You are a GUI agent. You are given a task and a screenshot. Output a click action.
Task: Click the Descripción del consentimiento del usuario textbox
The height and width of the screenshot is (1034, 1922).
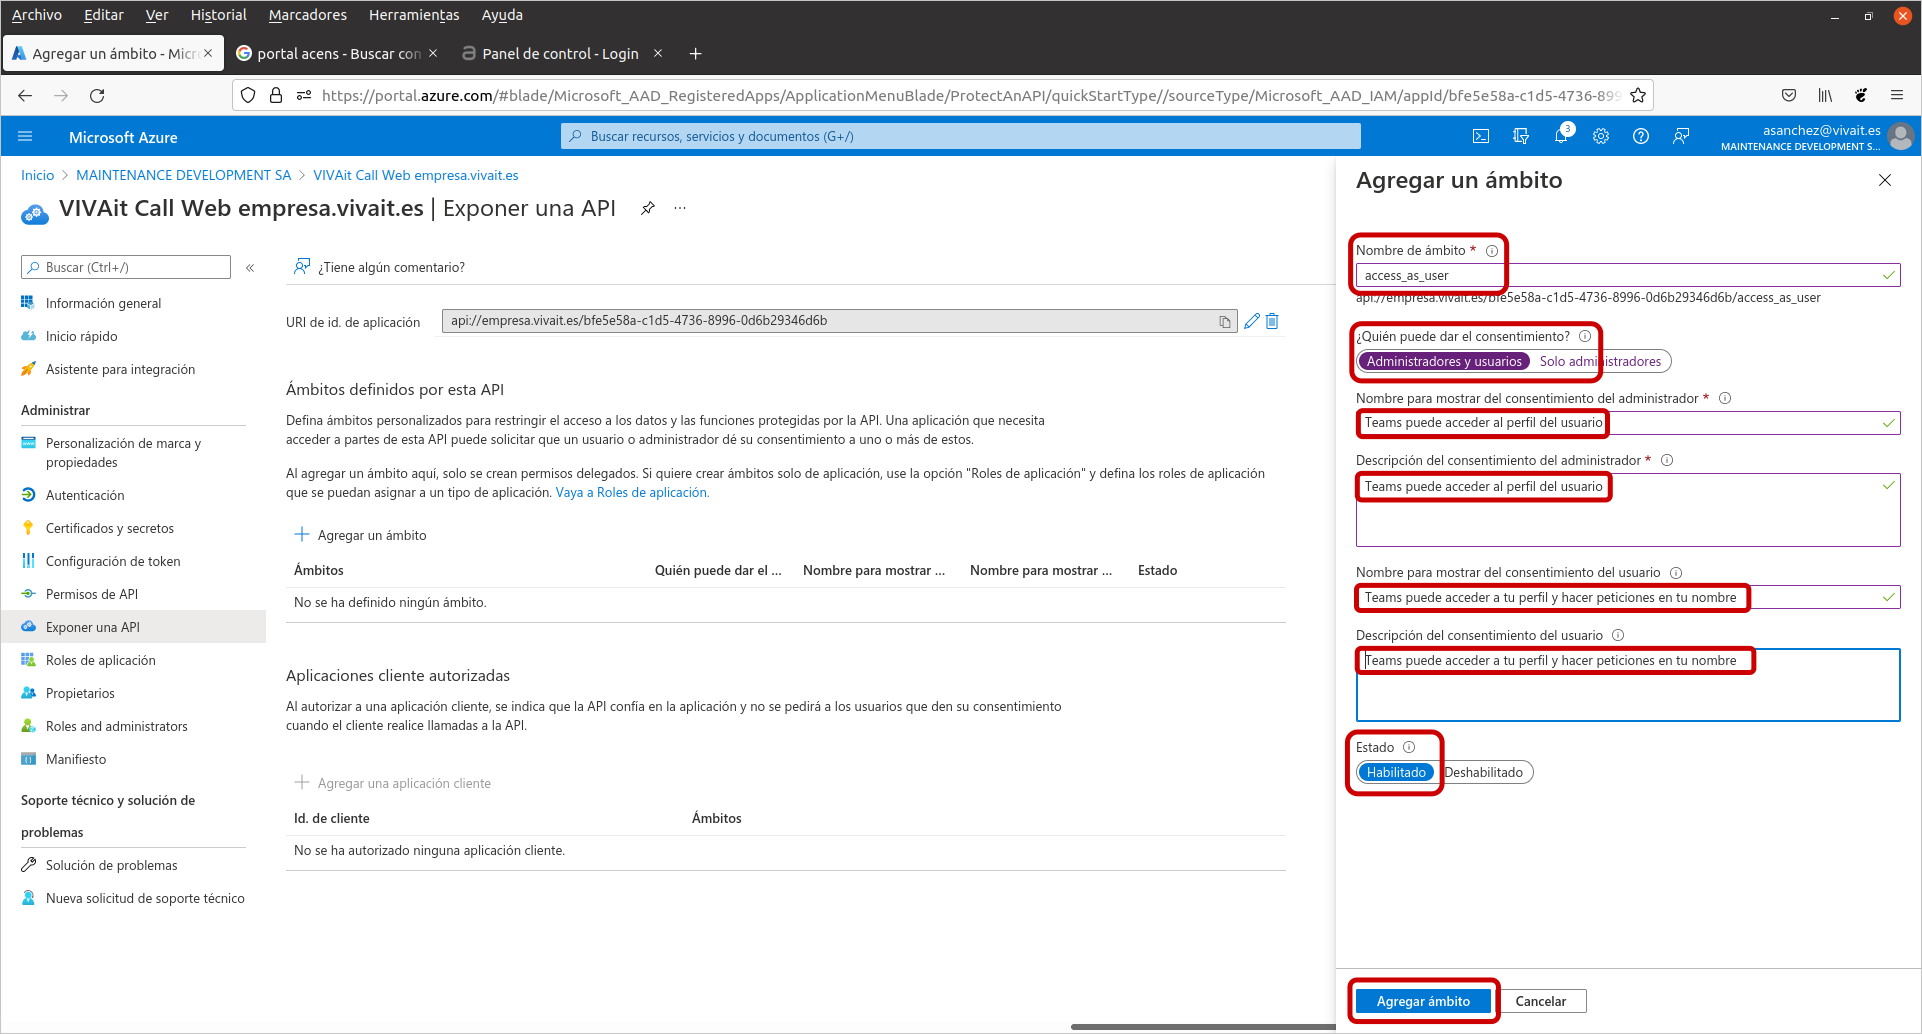[x=1628, y=685]
